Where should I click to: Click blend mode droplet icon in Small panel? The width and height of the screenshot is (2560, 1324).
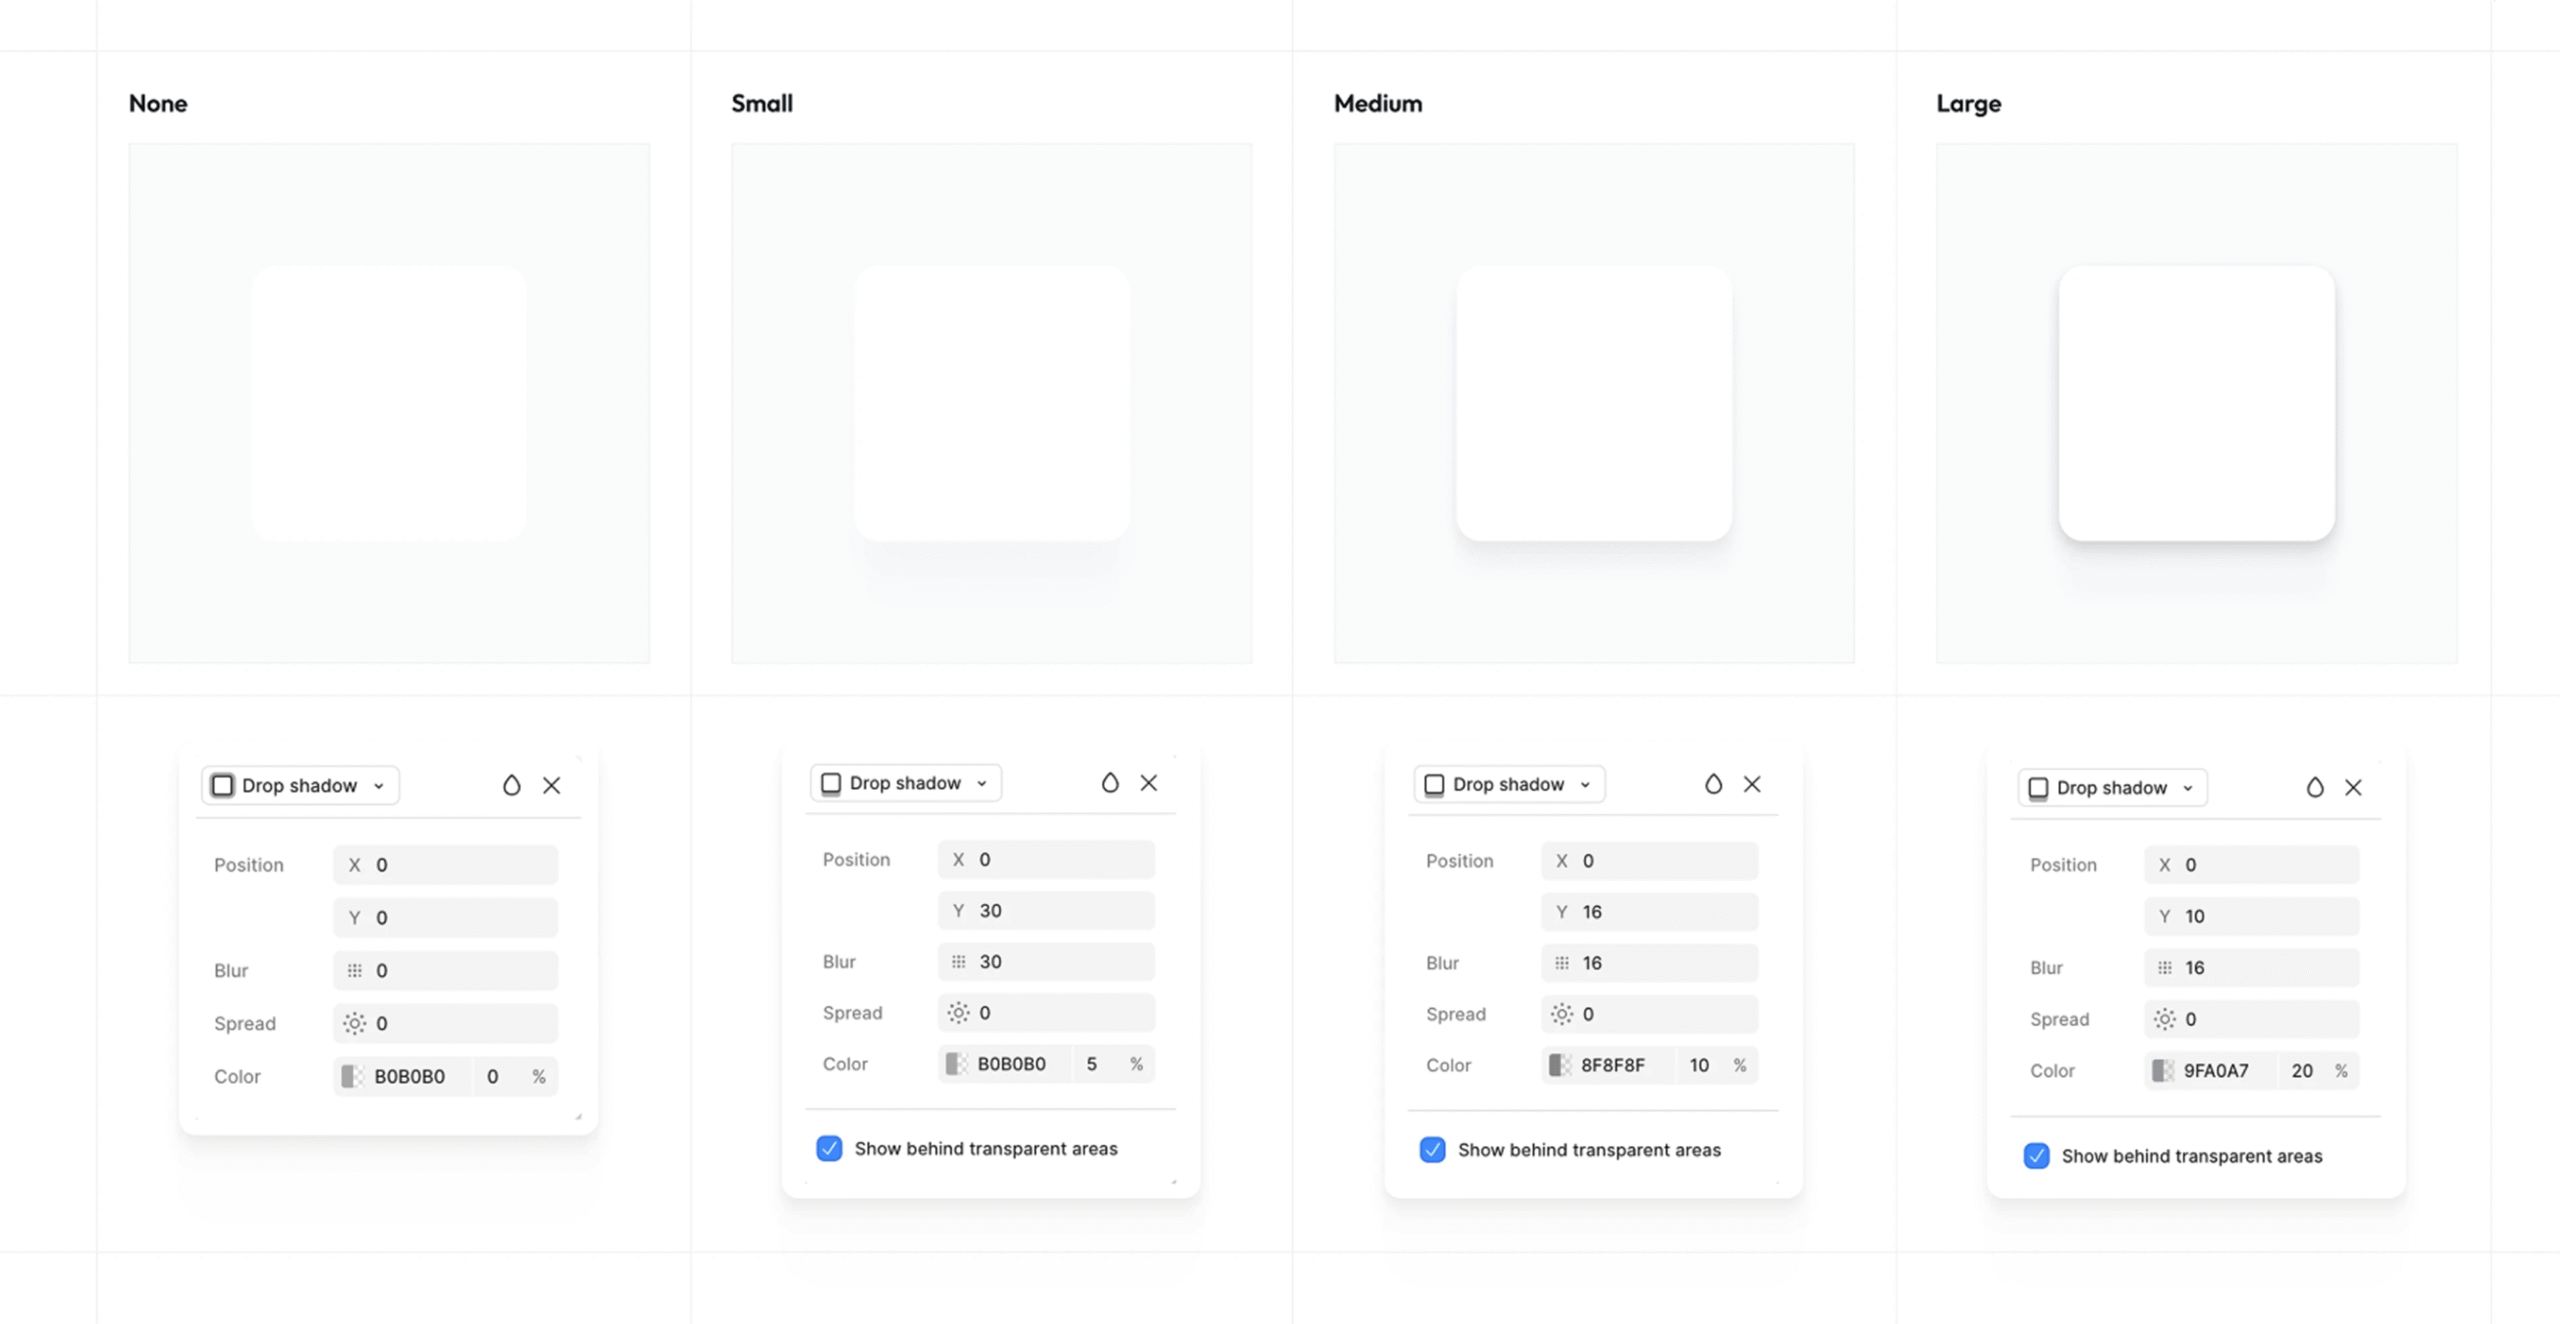pos(1109,783)
